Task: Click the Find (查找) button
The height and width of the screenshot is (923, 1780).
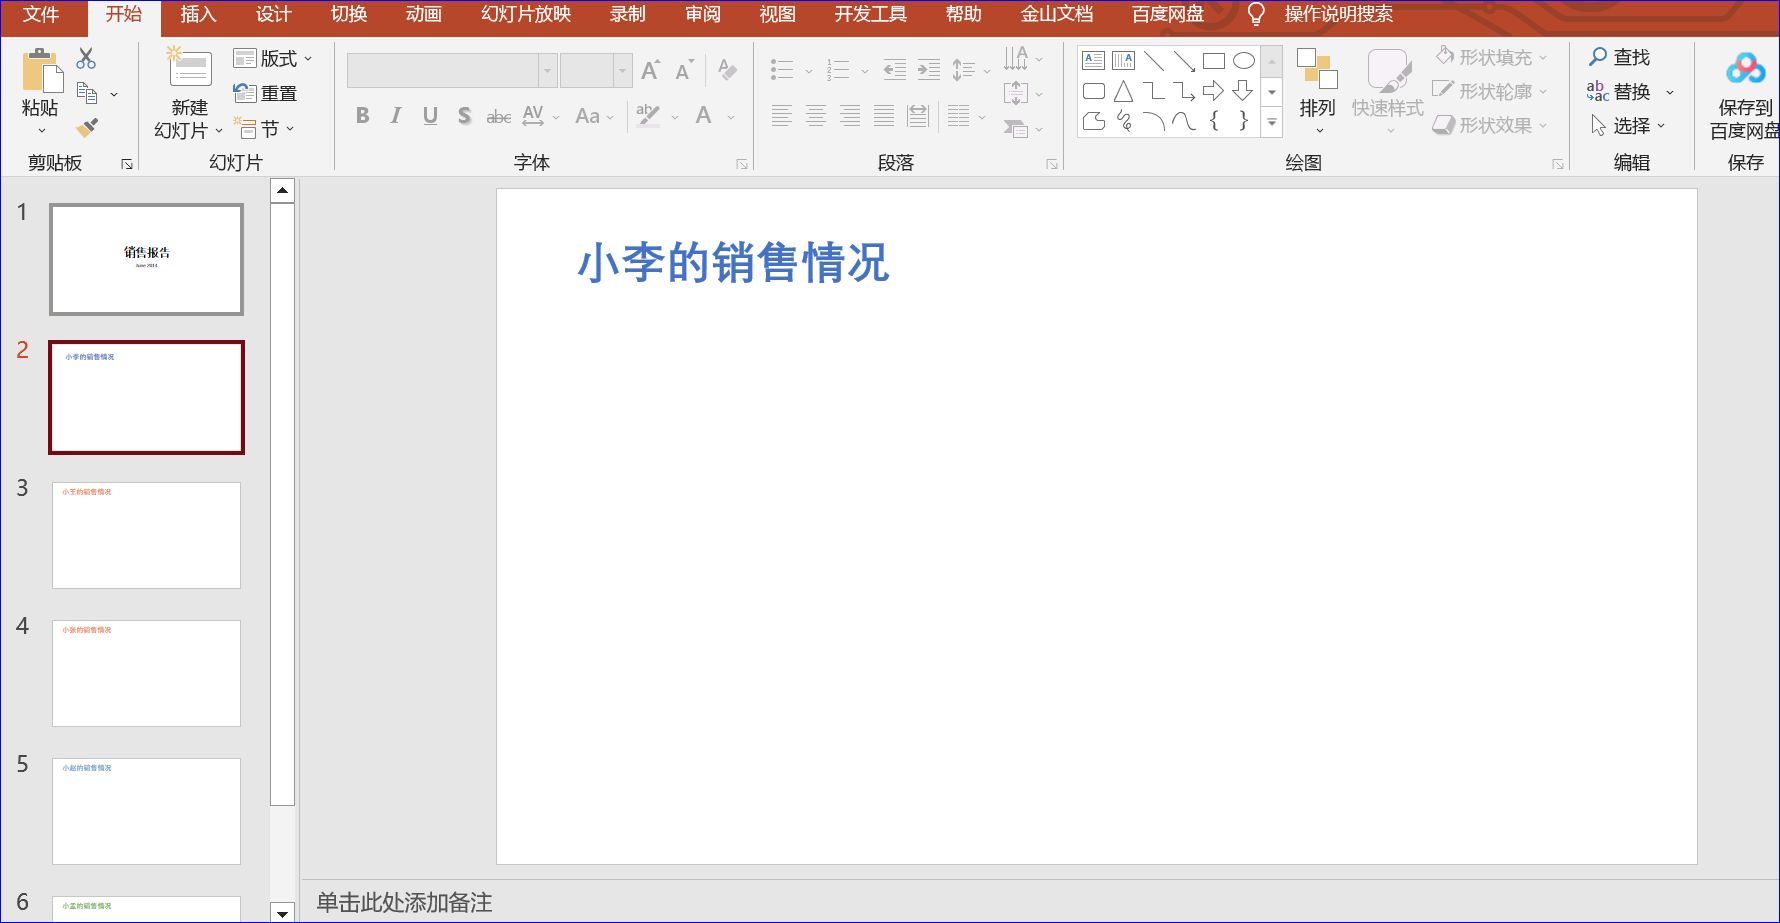Action: (1620, 57)
